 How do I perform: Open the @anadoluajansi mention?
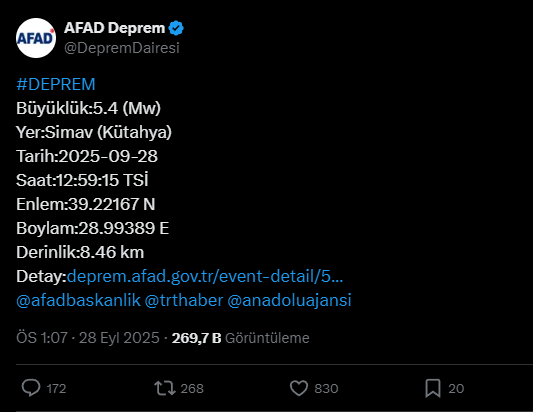[289, 300]
